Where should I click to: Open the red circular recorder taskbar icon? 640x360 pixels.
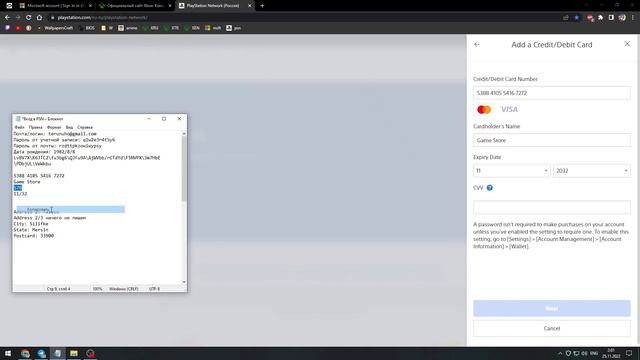coord(90,353)
